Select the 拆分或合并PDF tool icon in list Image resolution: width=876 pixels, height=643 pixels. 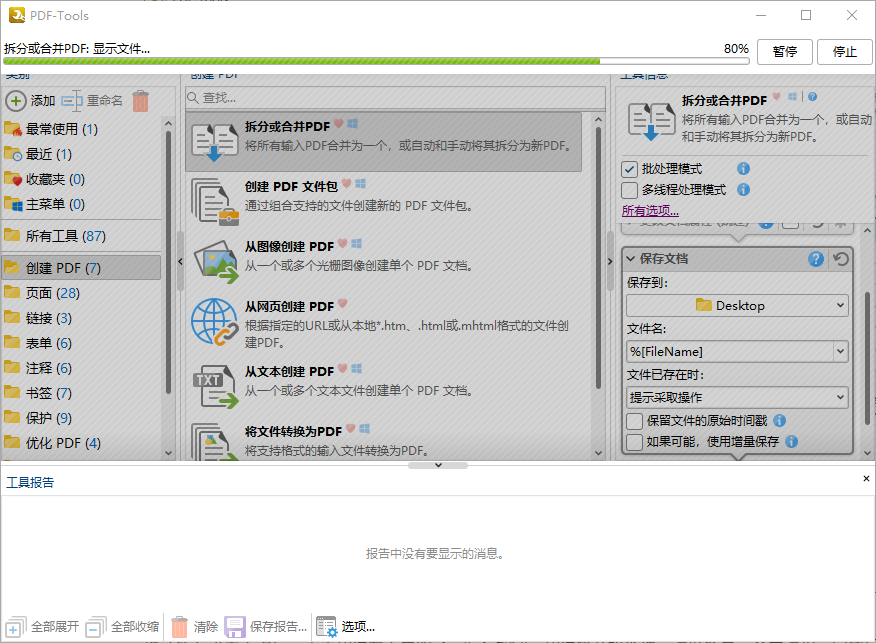click(215, 142)
